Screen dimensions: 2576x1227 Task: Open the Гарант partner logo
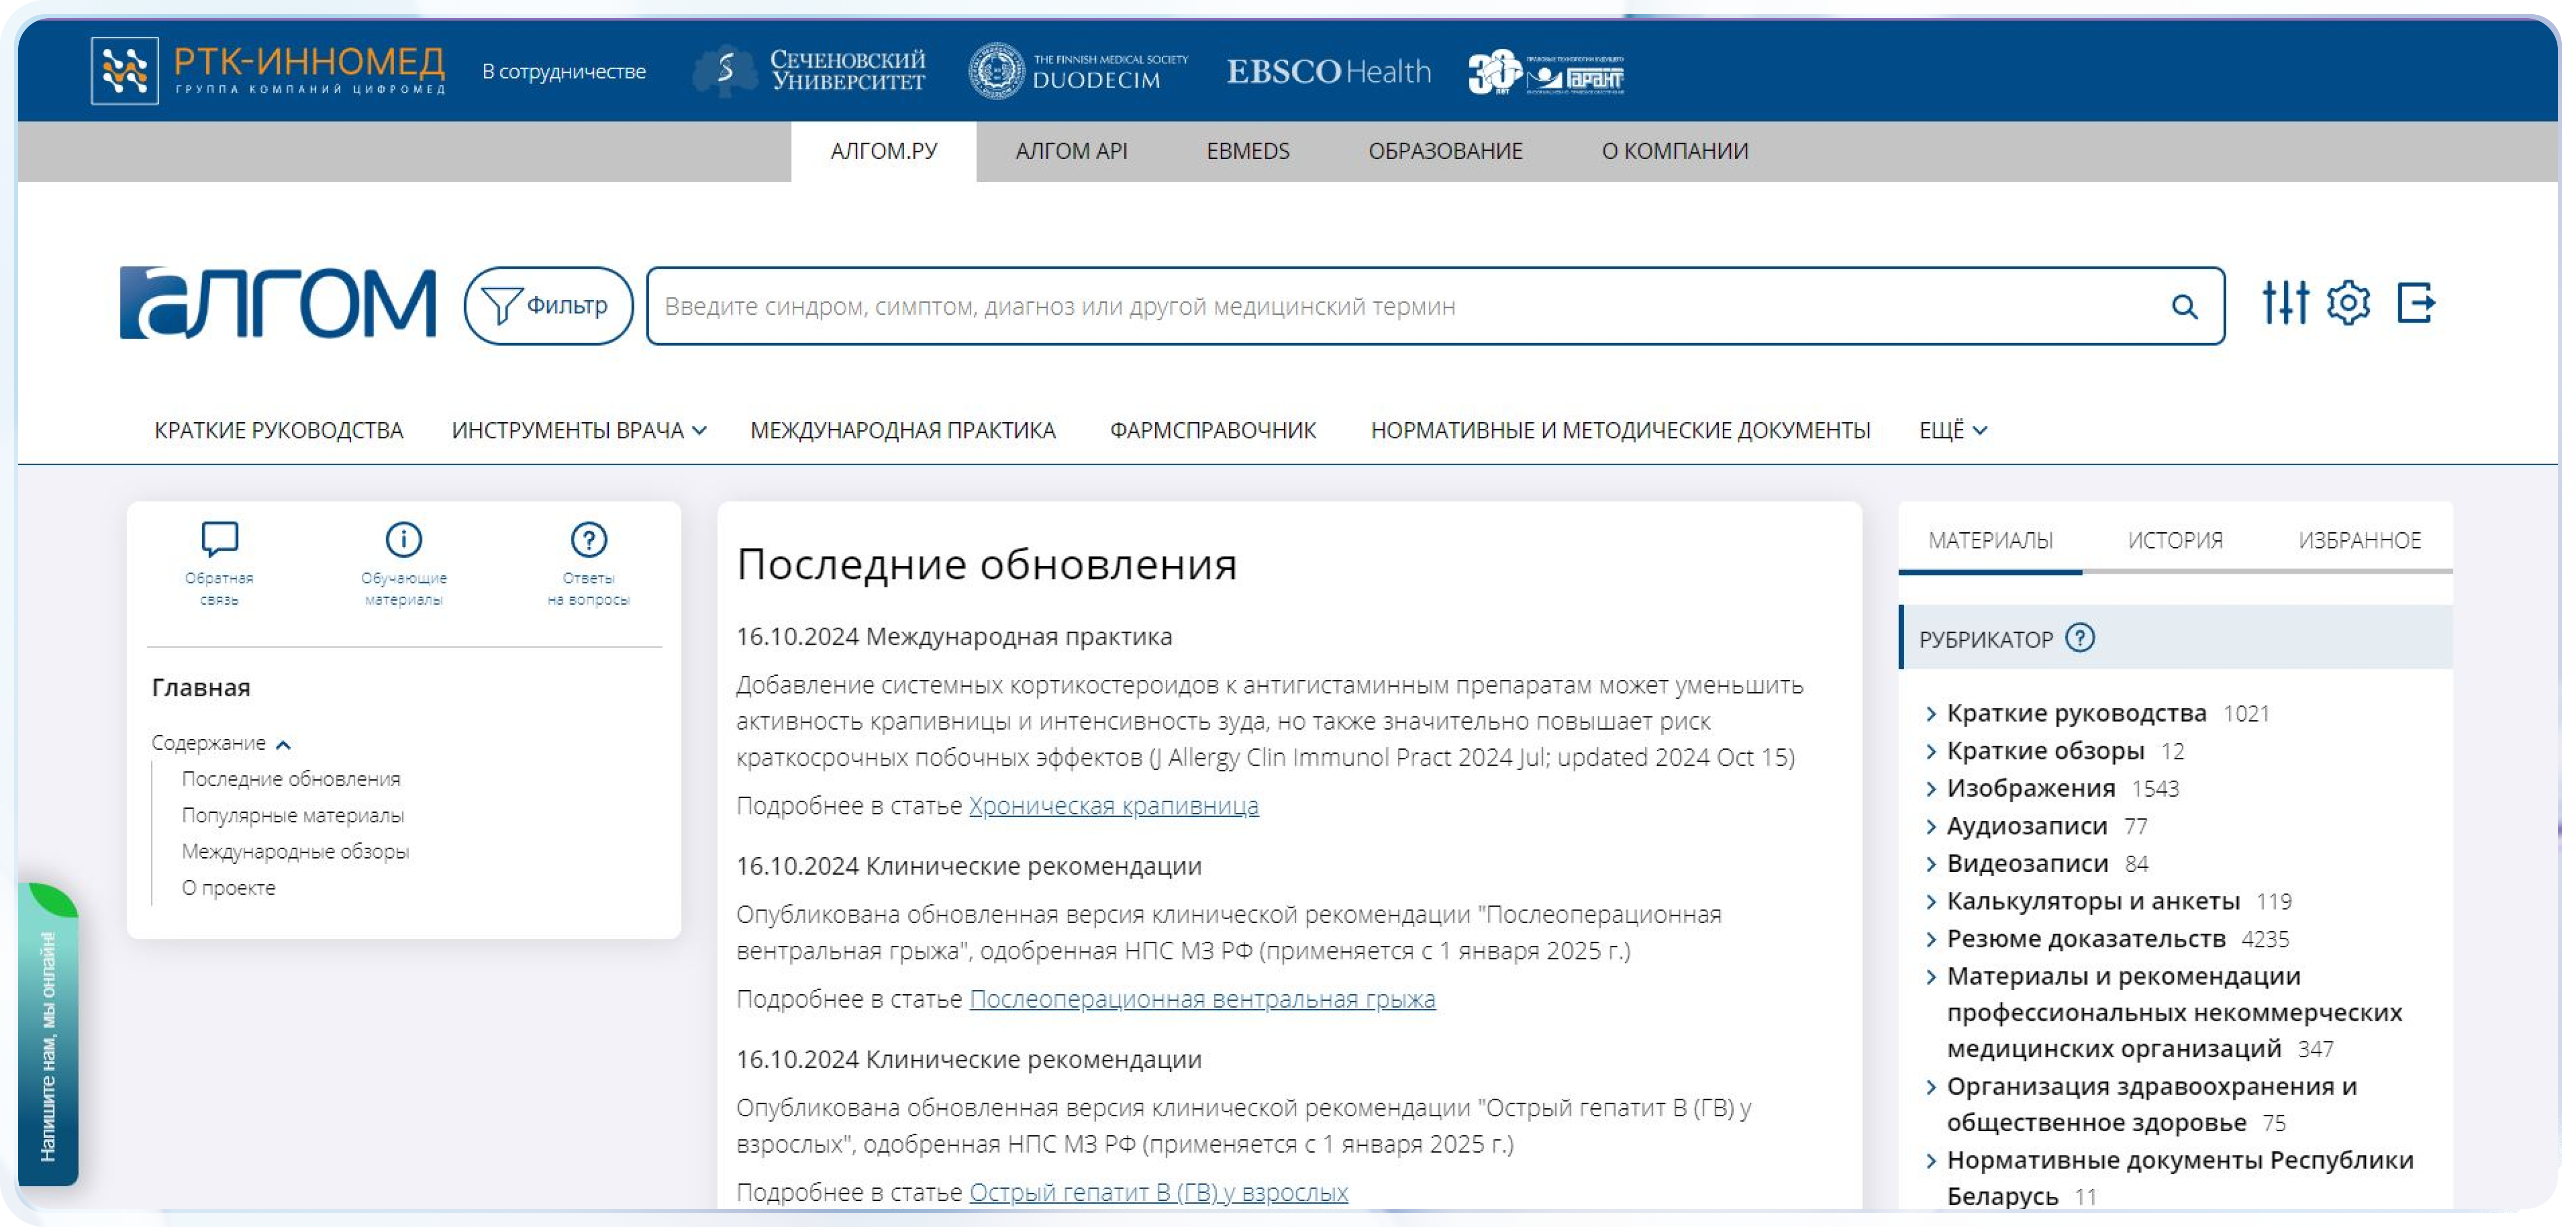click(1546, 72)
